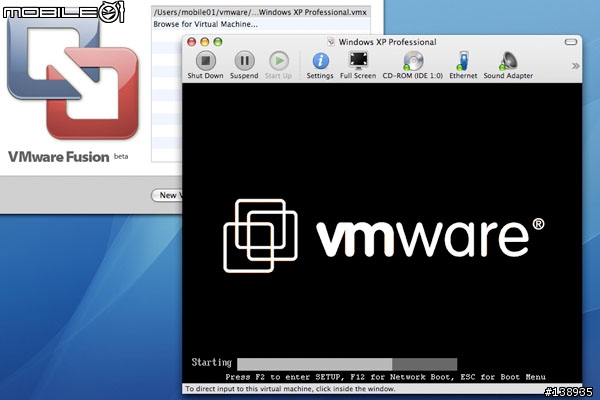This screenshot has width=600, height=400.
Task: Toggle the Ethernet adapter icon
Action: coord(463,61)
